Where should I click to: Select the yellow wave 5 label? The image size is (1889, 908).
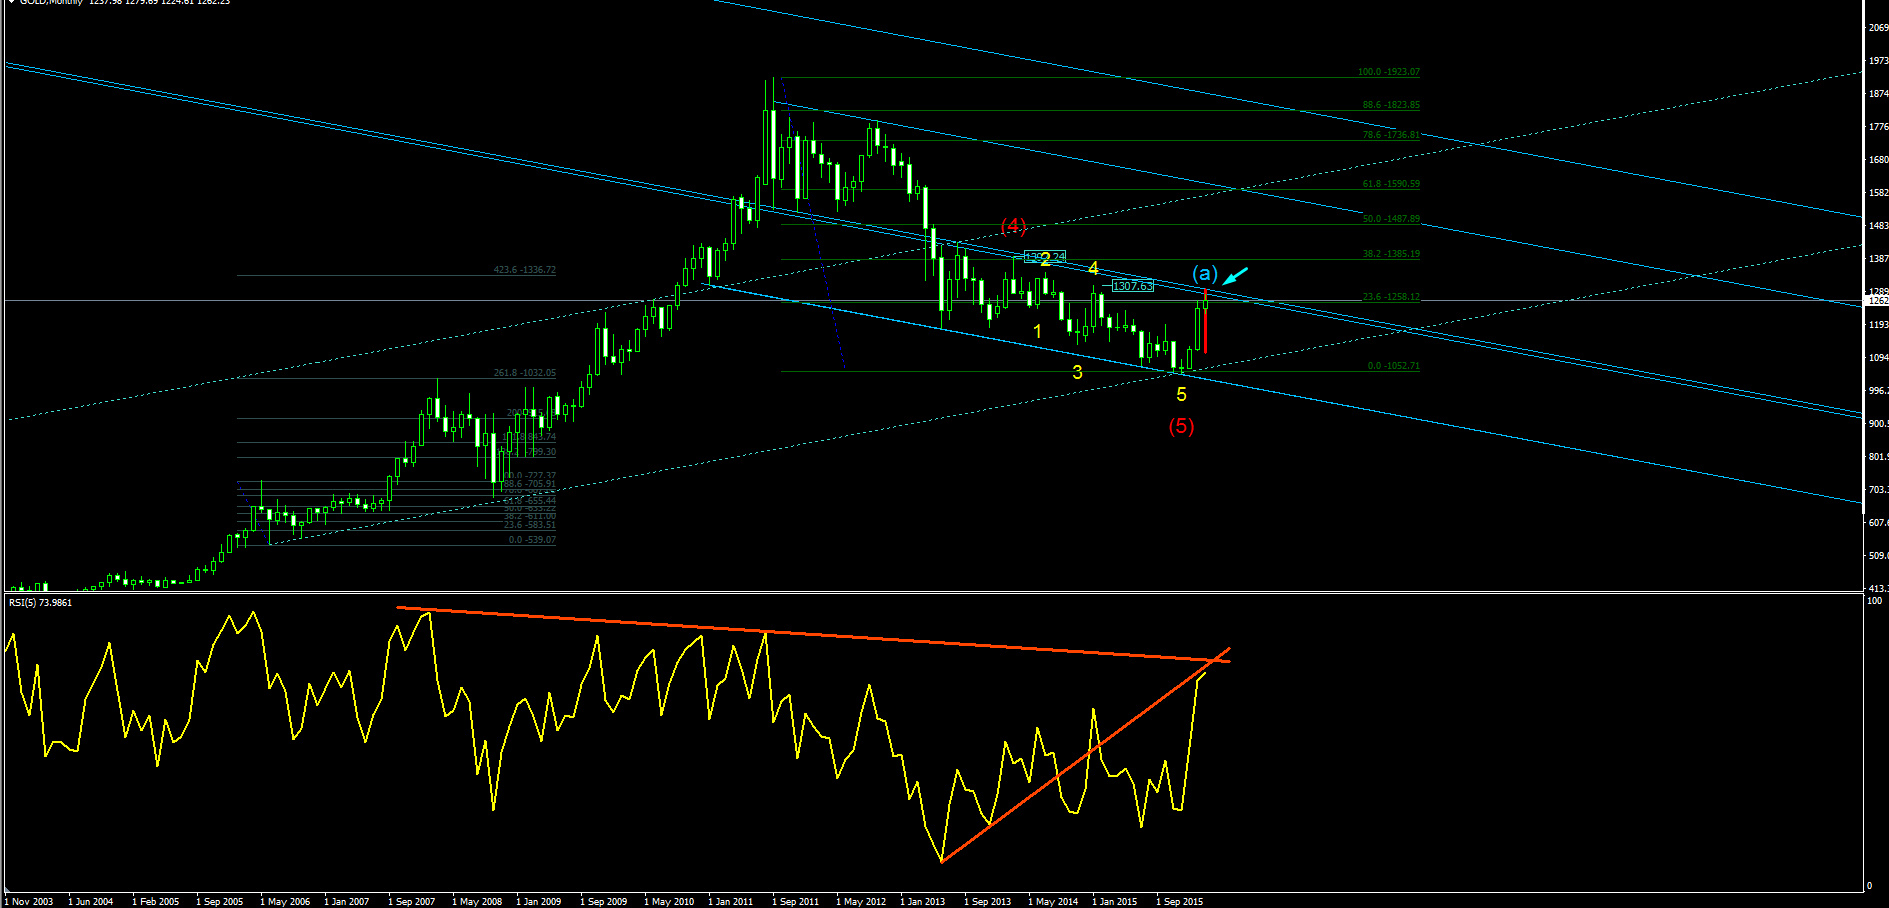tap(1181, 395)
